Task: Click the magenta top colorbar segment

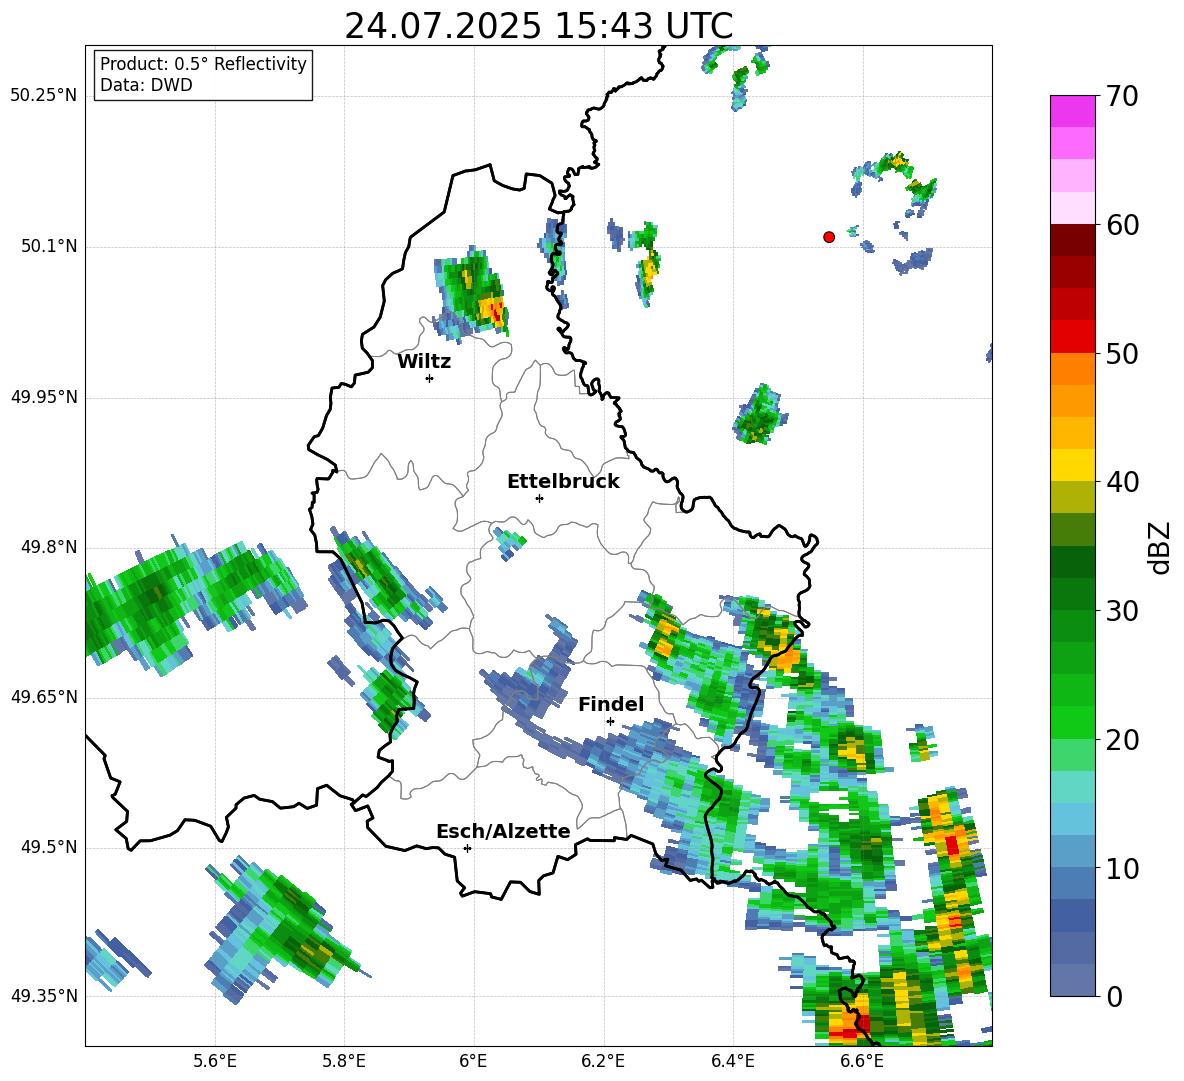Action: 1073,111
